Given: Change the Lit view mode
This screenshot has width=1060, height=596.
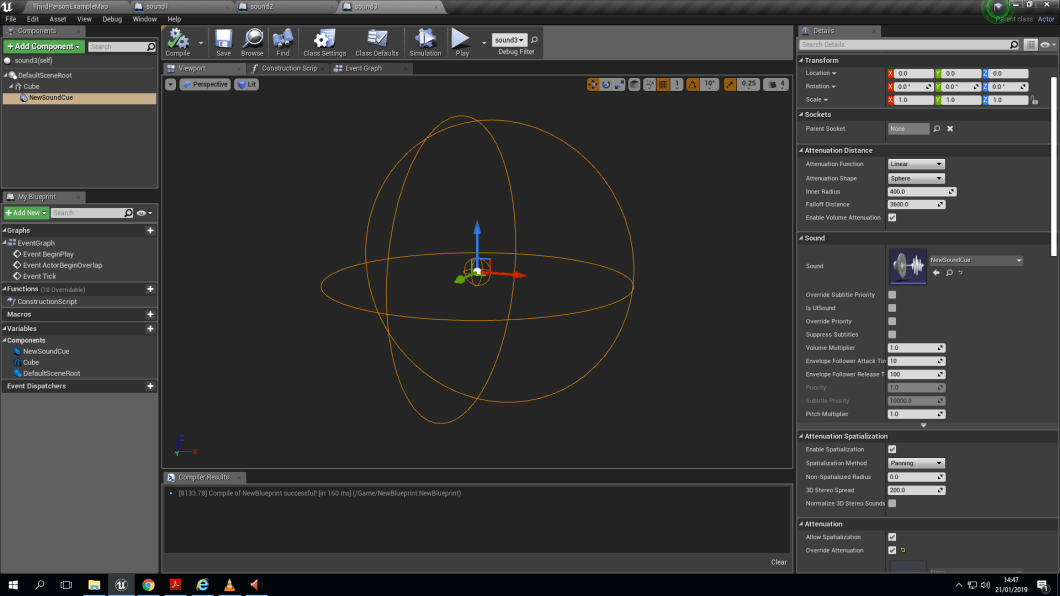Looking at the screenshot, I should [x=247, y=84].
